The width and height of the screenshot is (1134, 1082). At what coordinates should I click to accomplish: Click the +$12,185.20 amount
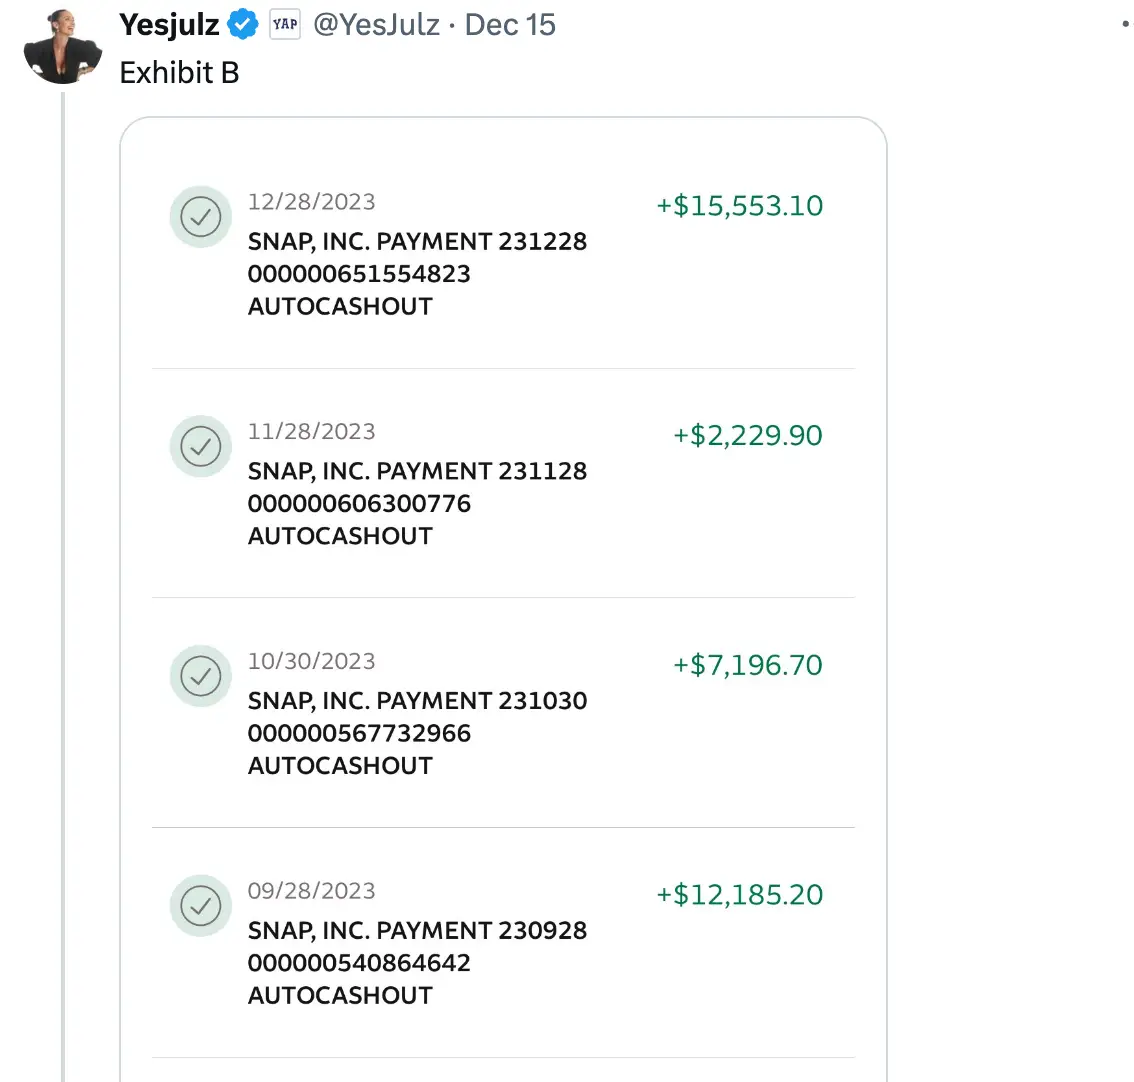tap(739, 895)
